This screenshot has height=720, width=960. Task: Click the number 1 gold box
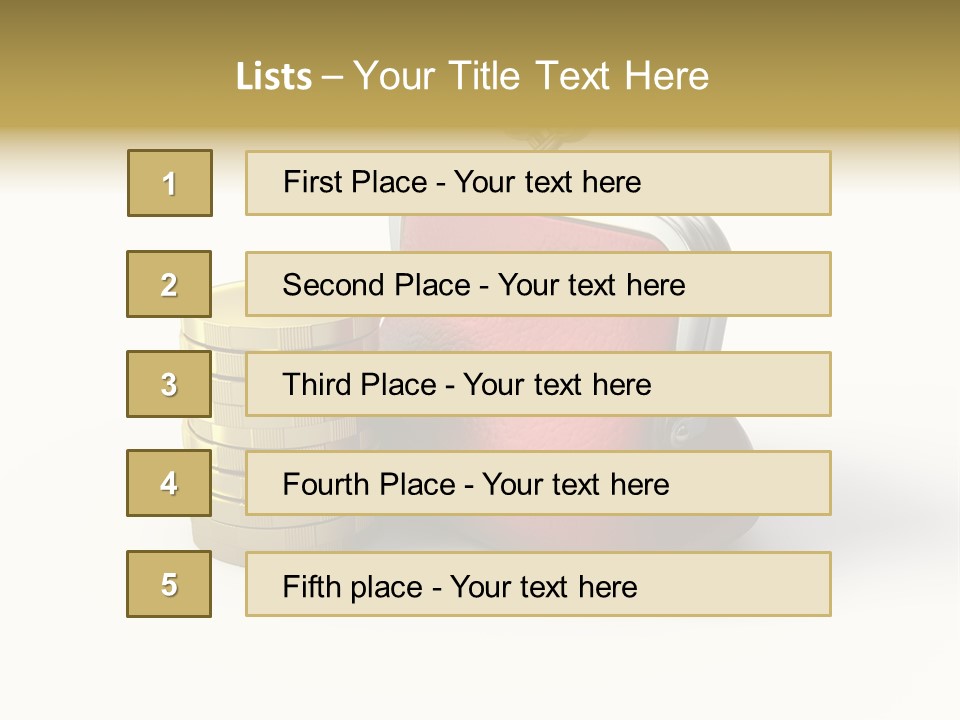[170, 183]
